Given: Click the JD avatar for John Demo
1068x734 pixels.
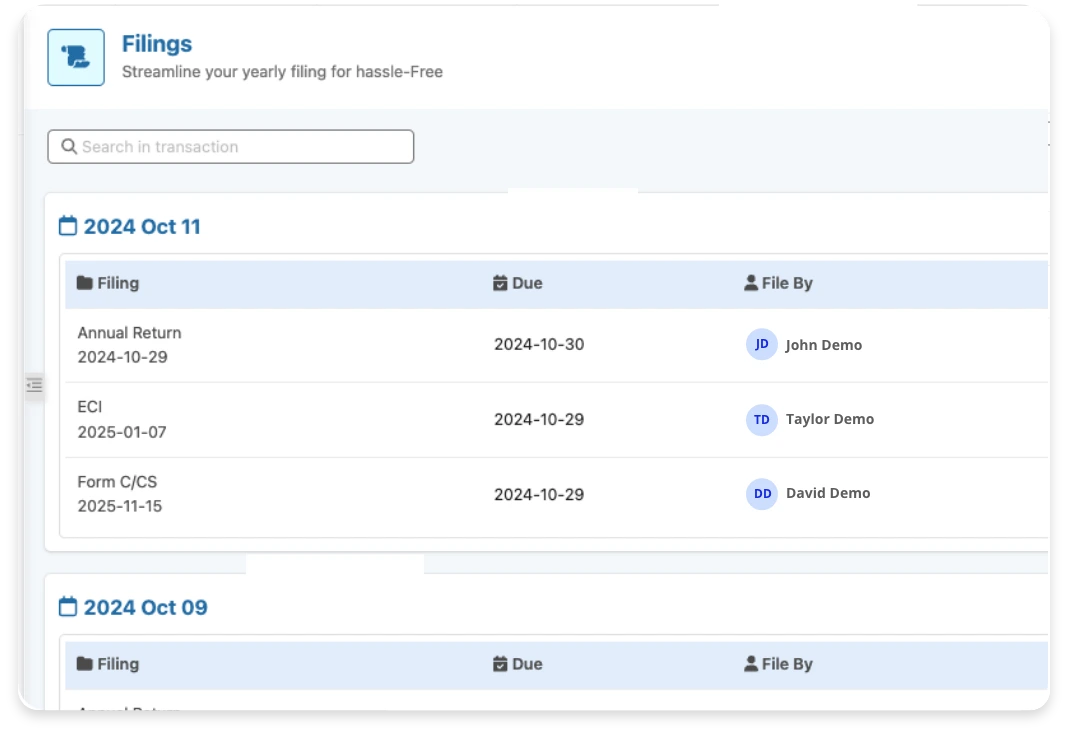Looking at the screenshot, I should (761, 344).
